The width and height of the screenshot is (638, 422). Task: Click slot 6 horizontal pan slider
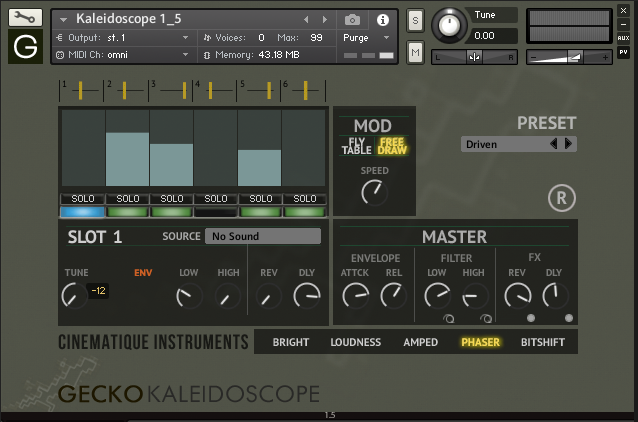click(x=304, y=90)
